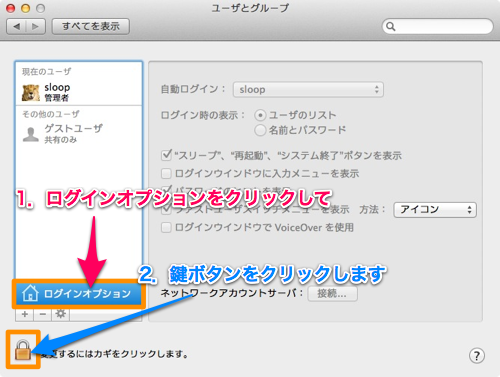Click the yellow minimize window button
The width and height of the screenshot is (500, 377).
[x=26, y=8]
